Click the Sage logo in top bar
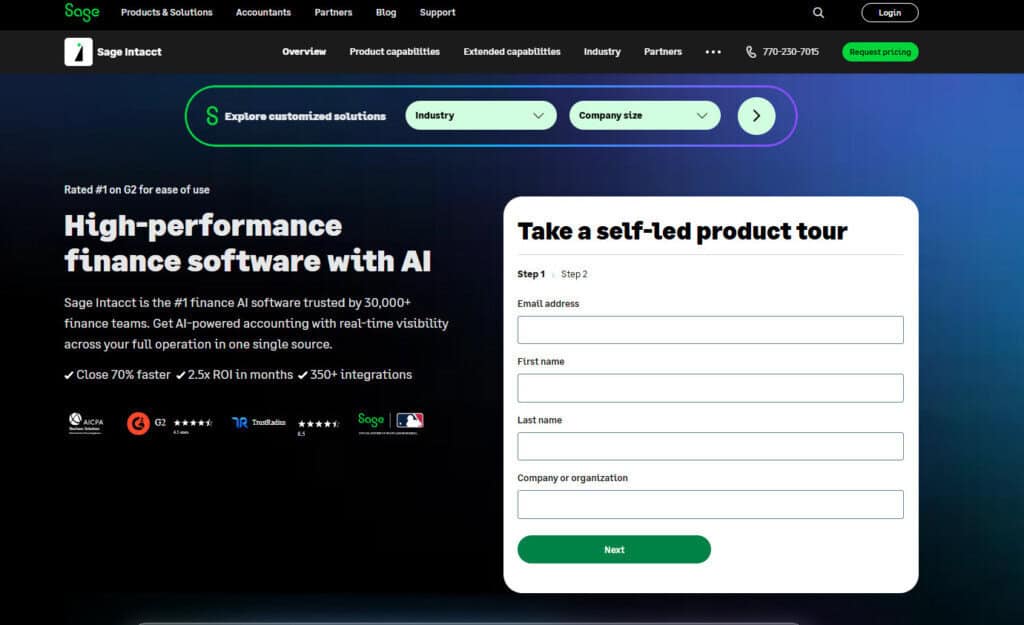The image size is (1024, 625). [x=82, y=12]
